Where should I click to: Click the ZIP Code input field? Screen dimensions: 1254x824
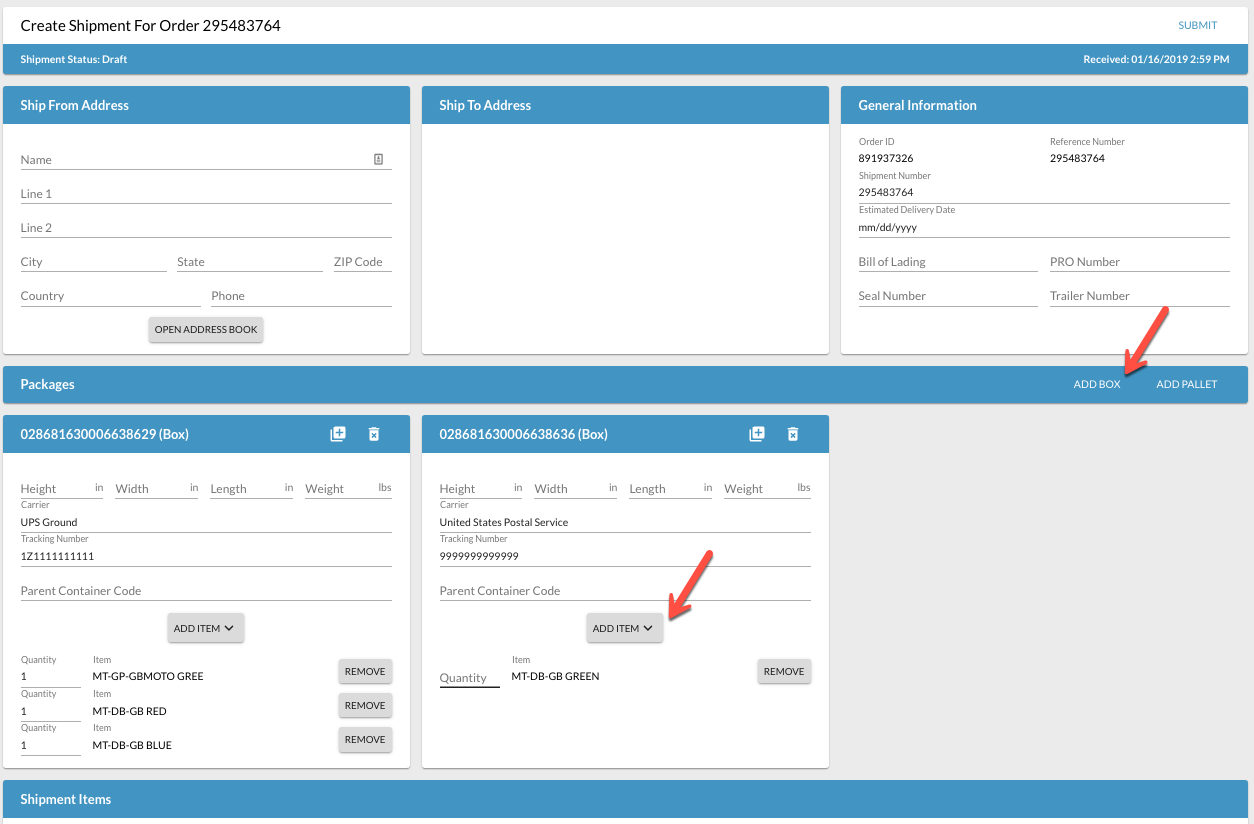coord(362,262)
